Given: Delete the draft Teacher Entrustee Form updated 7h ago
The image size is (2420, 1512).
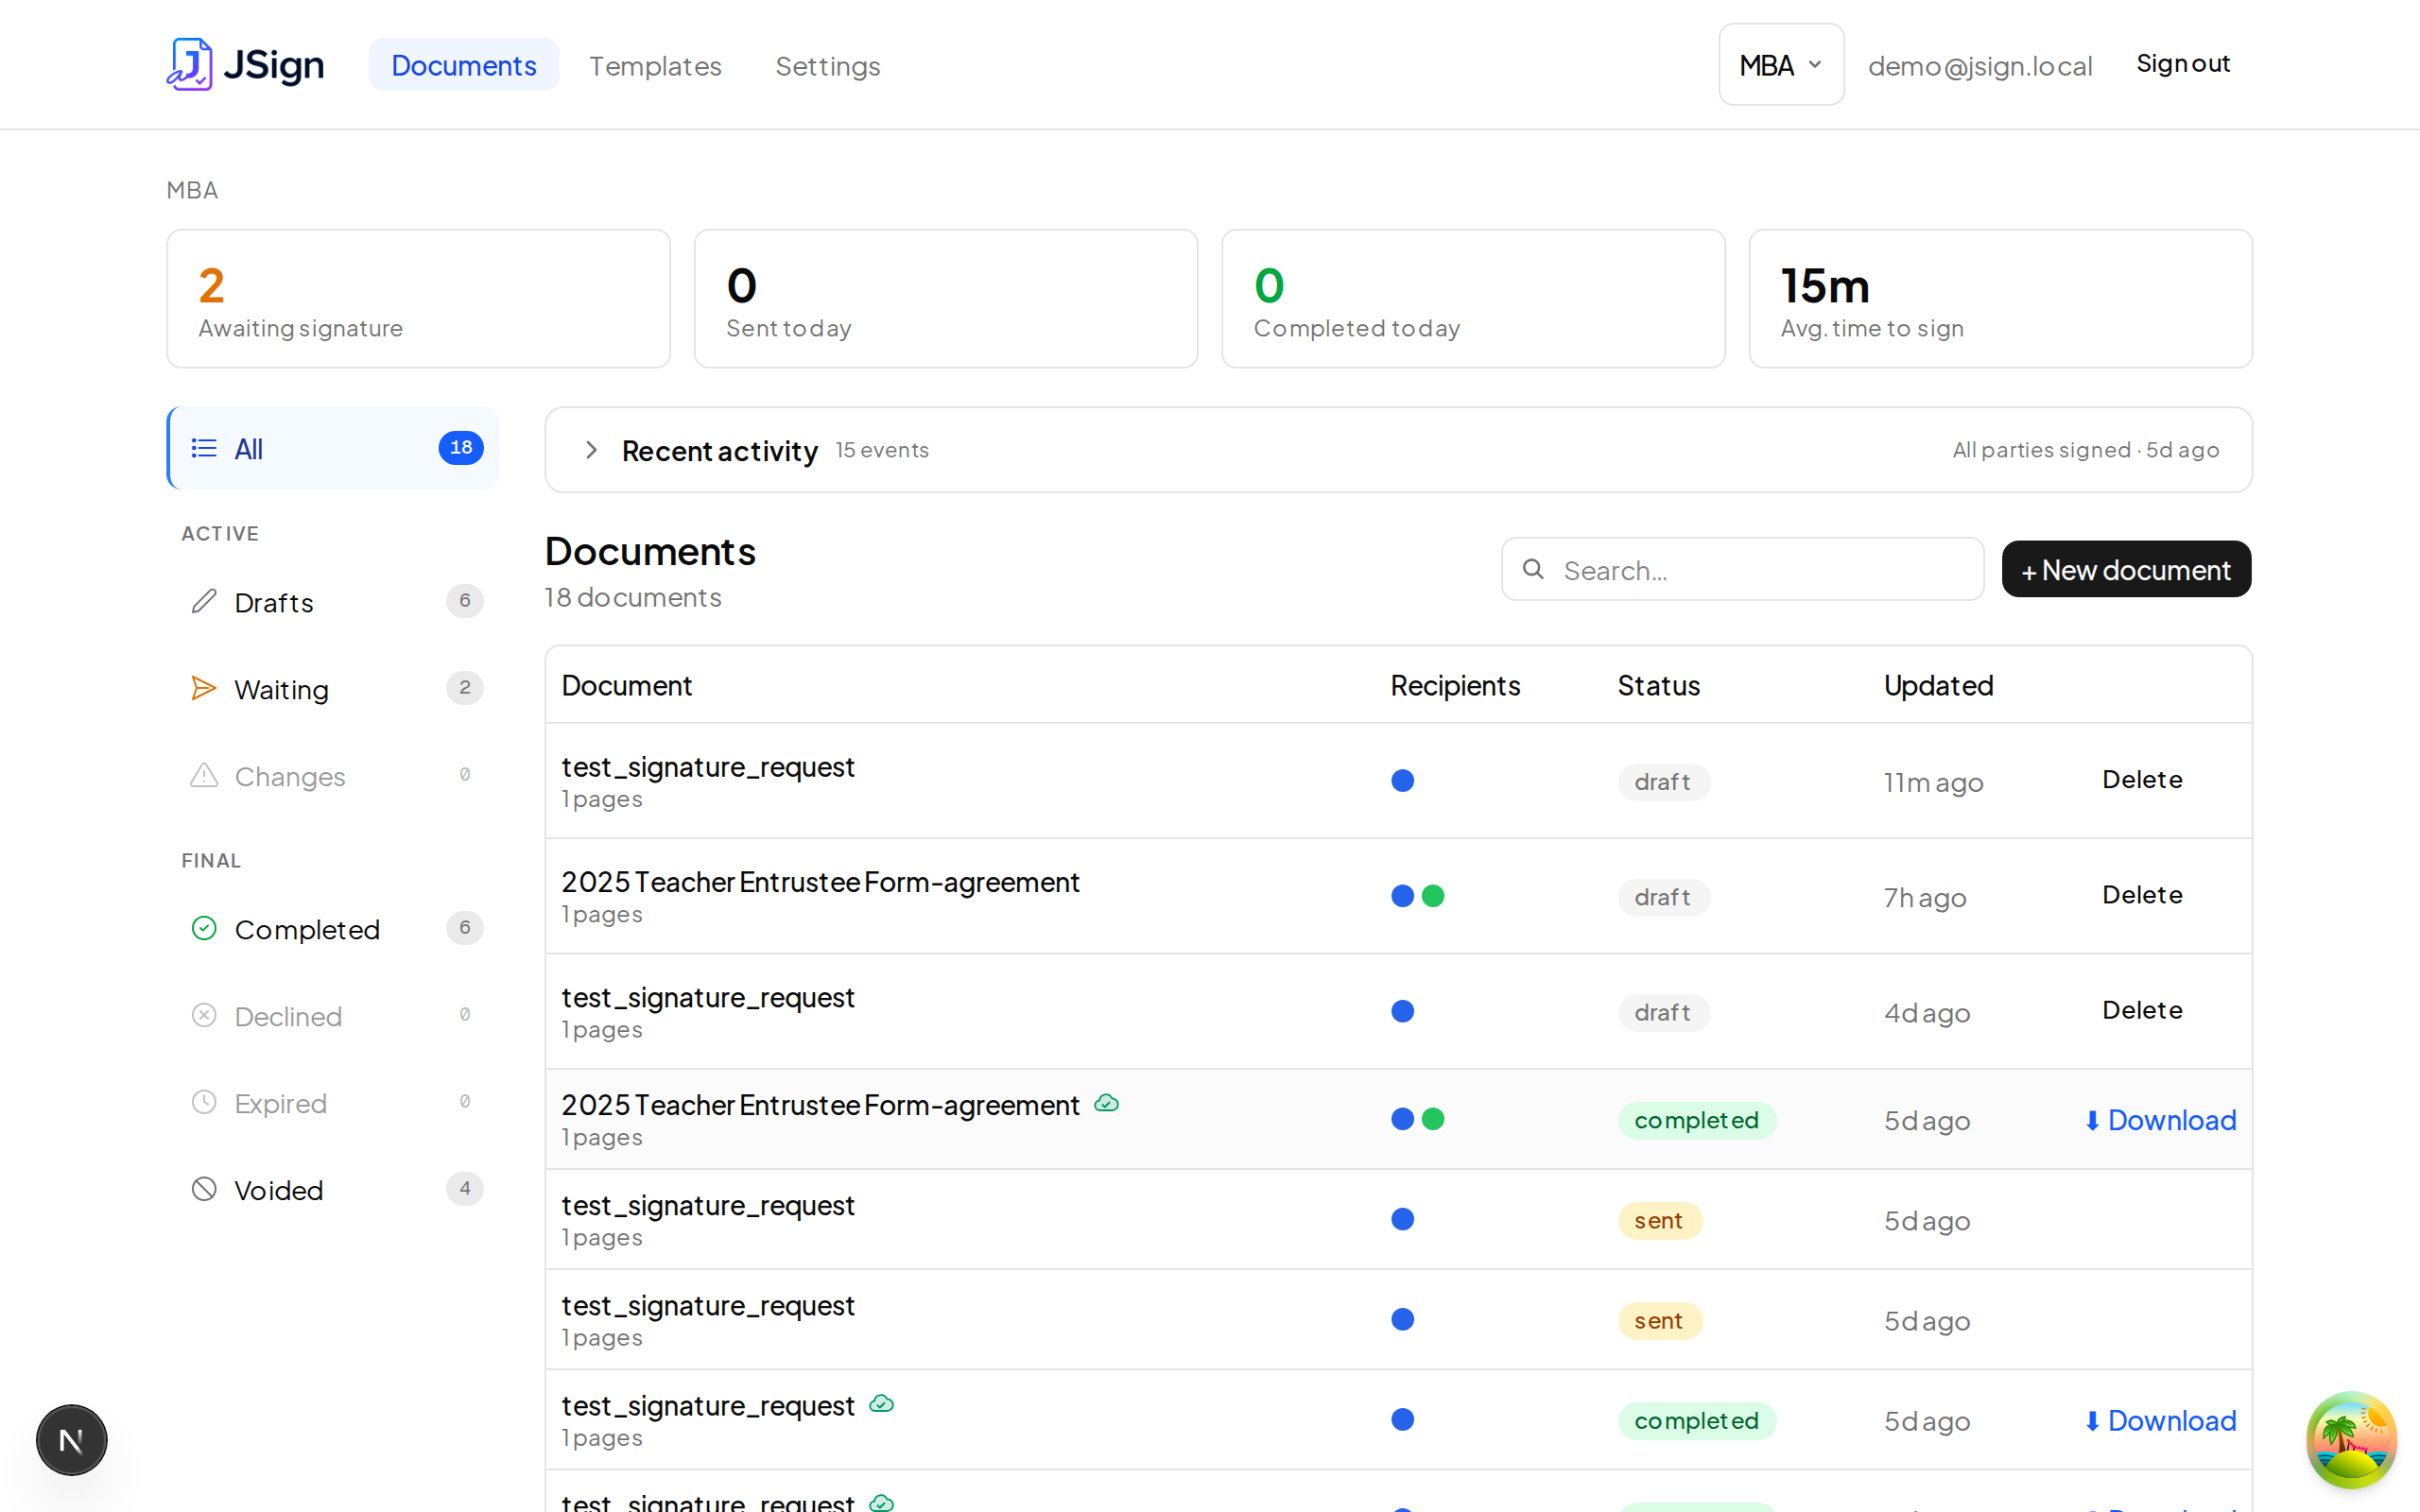Looking at the screenshot, I should (x=2142, y=894).
